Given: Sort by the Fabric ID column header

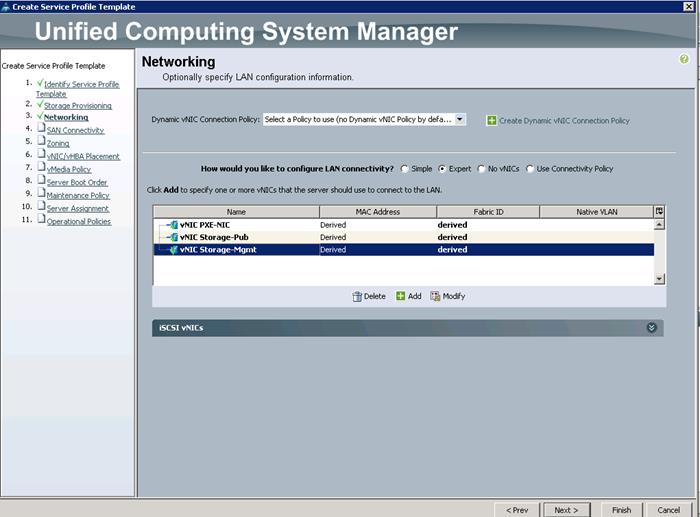Looking at the screenshot, I should tap(488, 212).
